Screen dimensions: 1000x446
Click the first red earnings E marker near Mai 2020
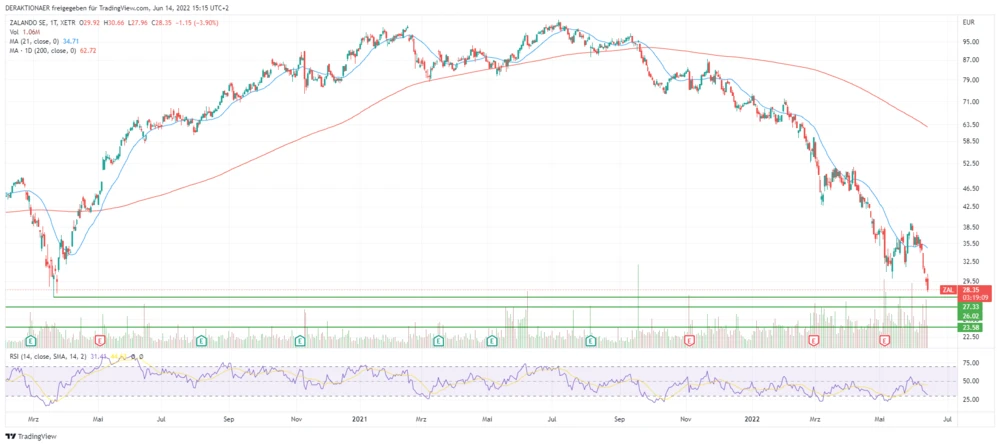pyautogui.click(x=99, y=341)
